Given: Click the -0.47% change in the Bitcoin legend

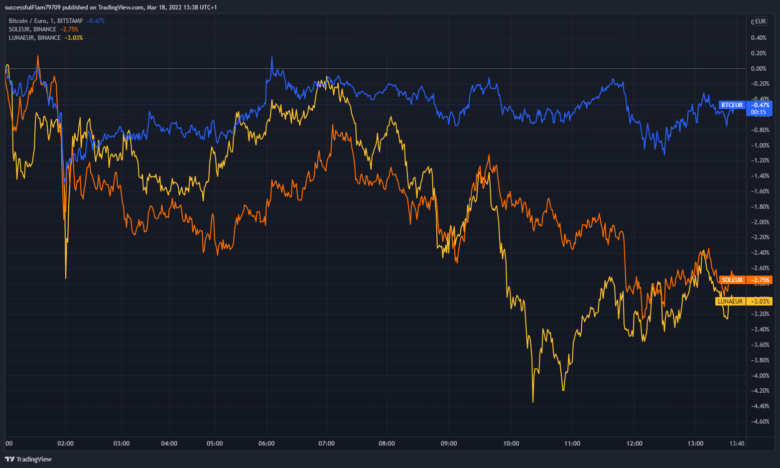Looking at the screenshot, I should 96,21.
